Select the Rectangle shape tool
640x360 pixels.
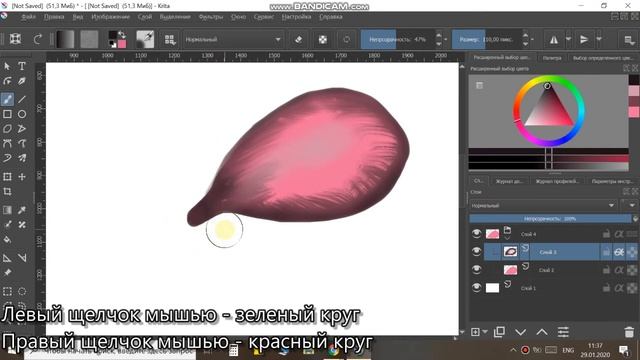coord(7,114)
